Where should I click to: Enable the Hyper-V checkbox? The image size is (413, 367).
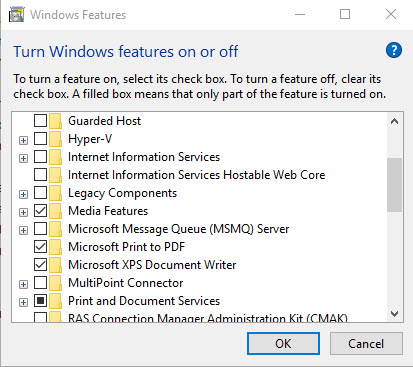tap(40, 138)
